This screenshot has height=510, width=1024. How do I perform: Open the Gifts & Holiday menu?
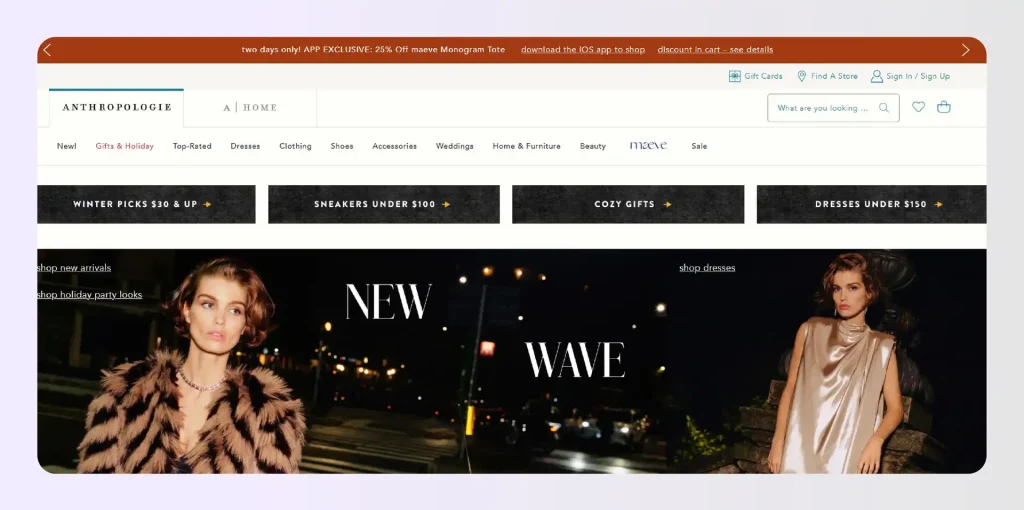(125, 146)
